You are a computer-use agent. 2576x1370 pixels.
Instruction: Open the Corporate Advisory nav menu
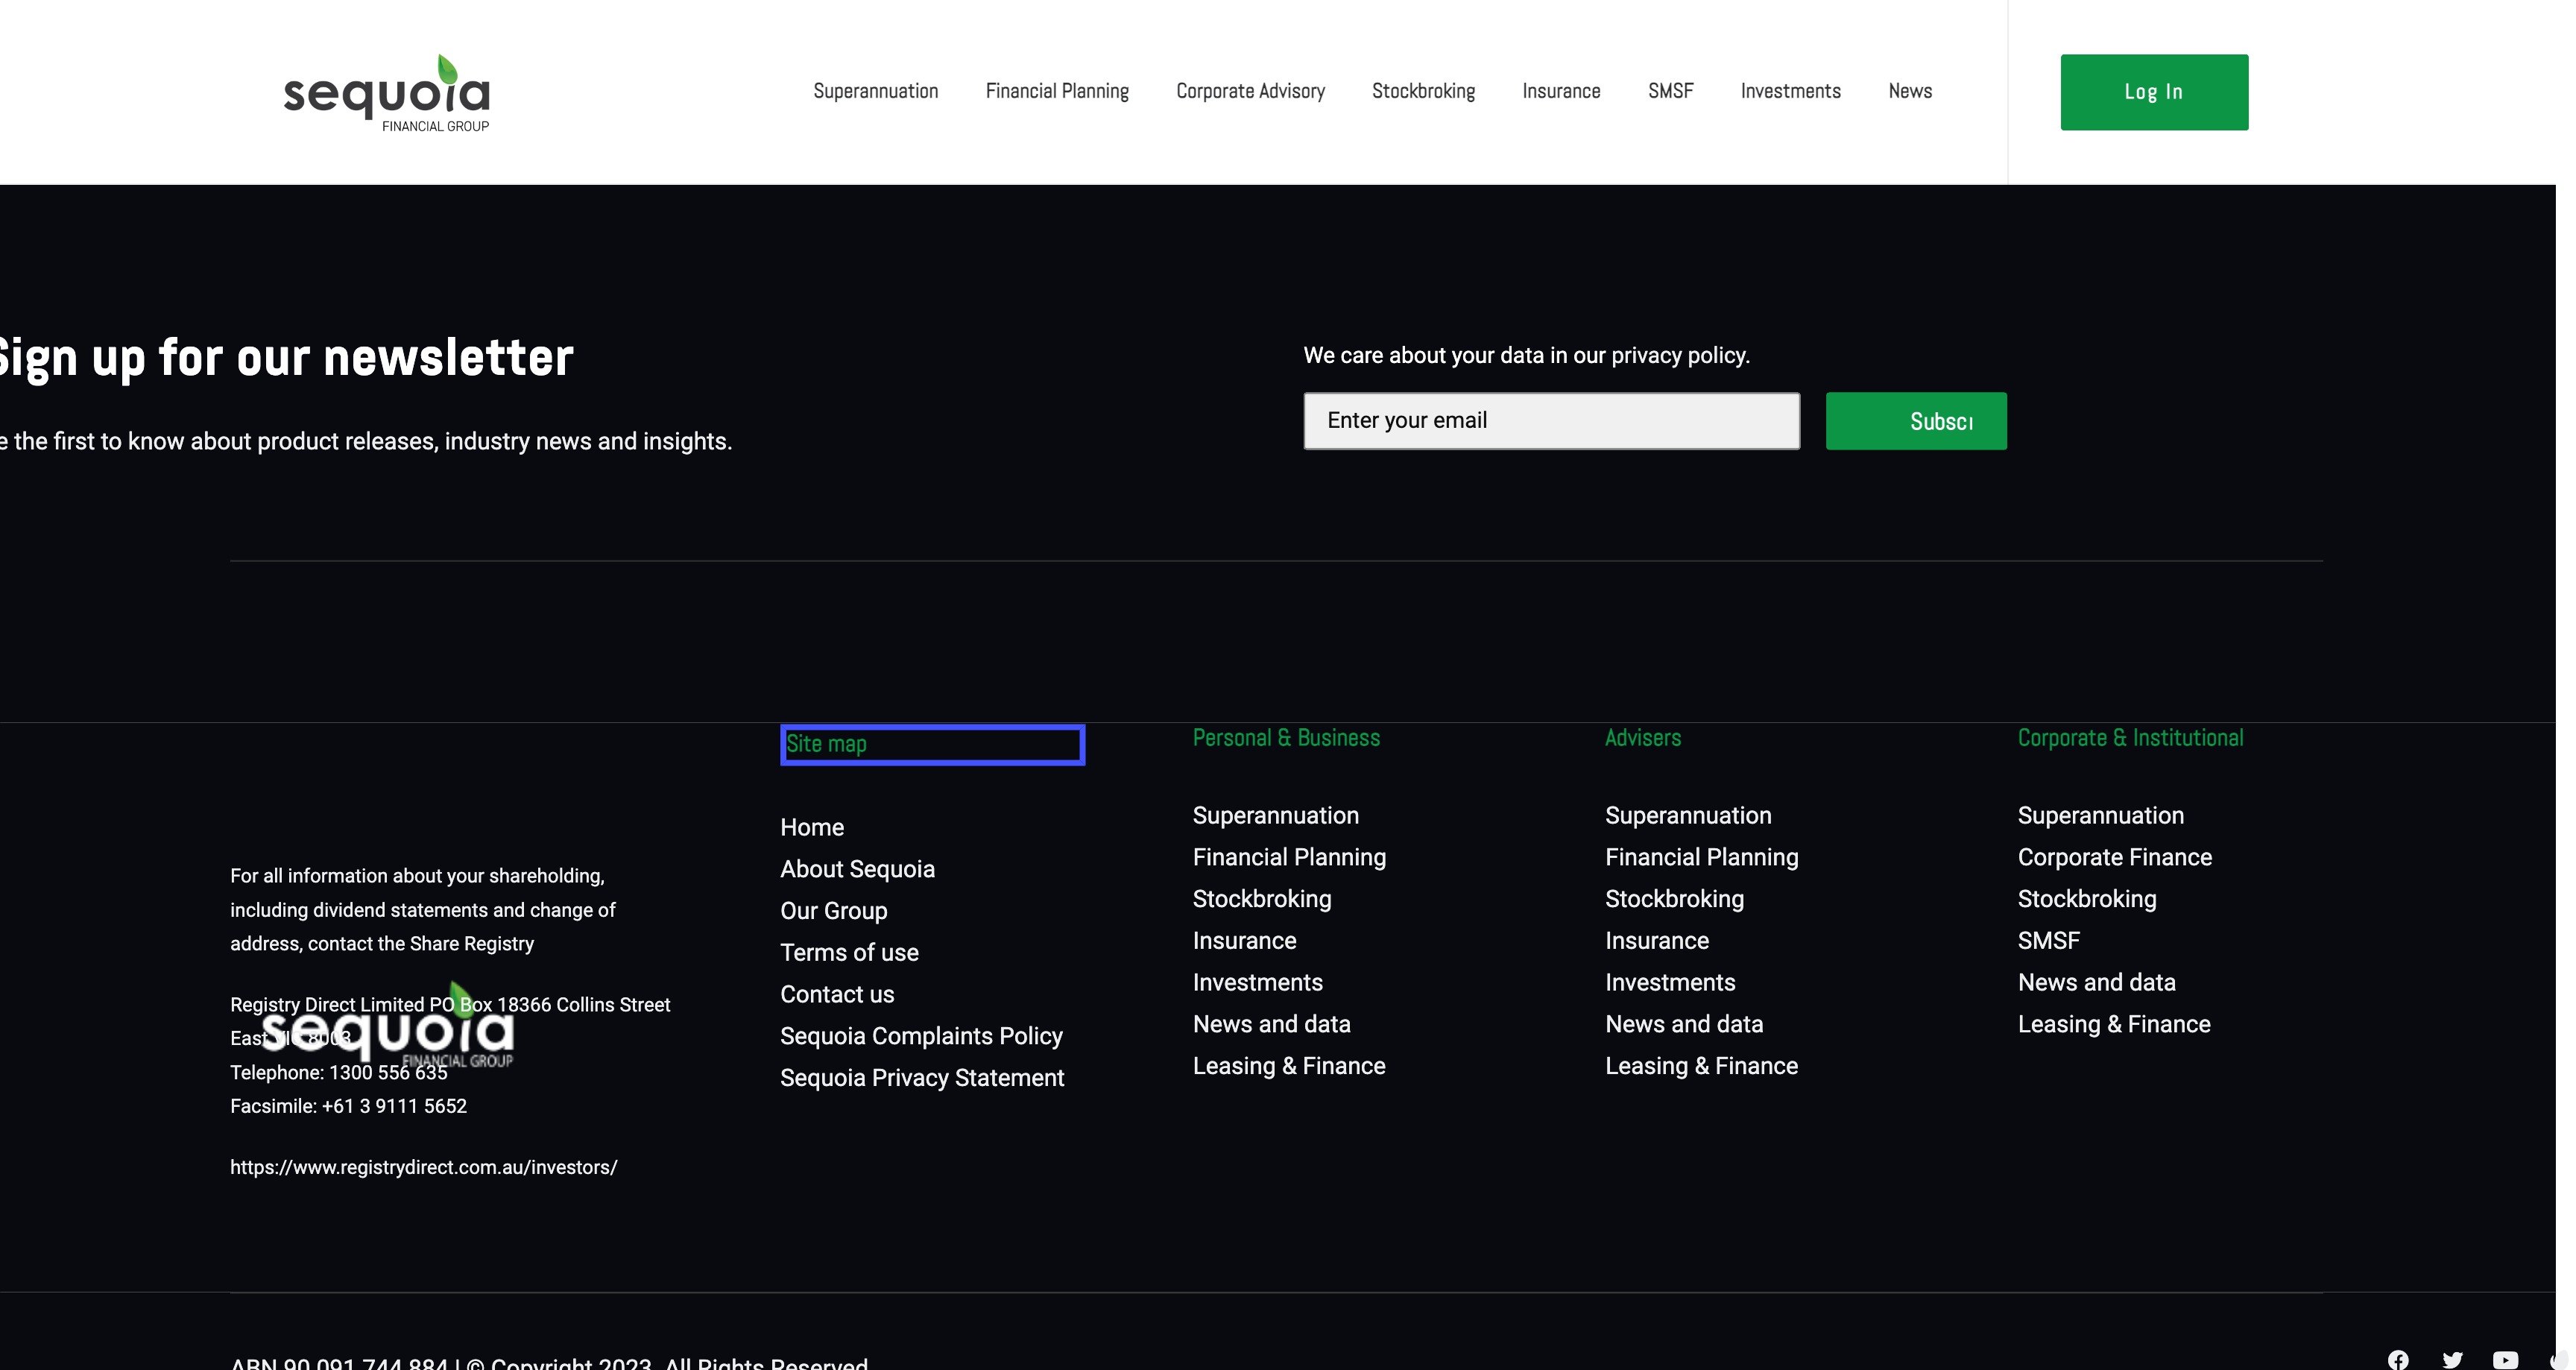click(x=1250, y=91)
